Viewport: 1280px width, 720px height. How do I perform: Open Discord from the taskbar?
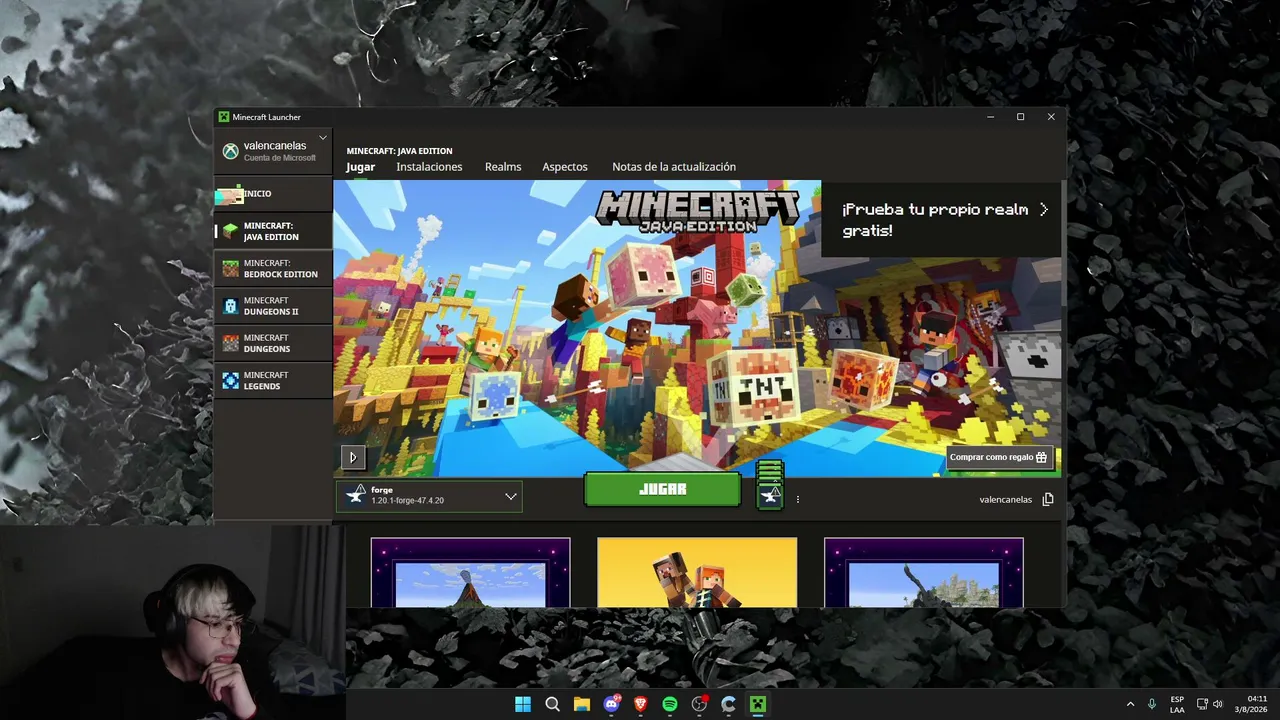coord(611,704)
